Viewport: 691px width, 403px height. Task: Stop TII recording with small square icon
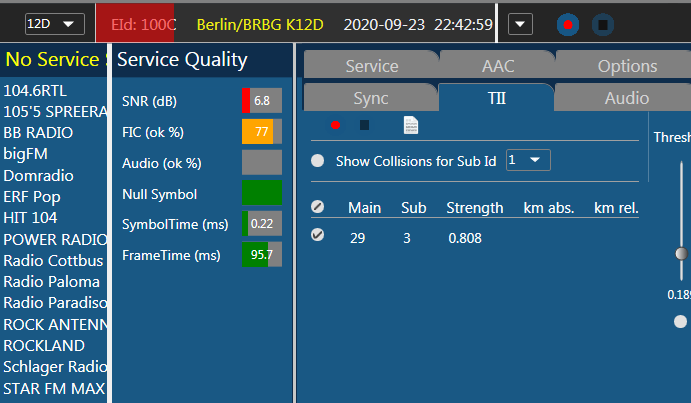[x=365, y=125]
